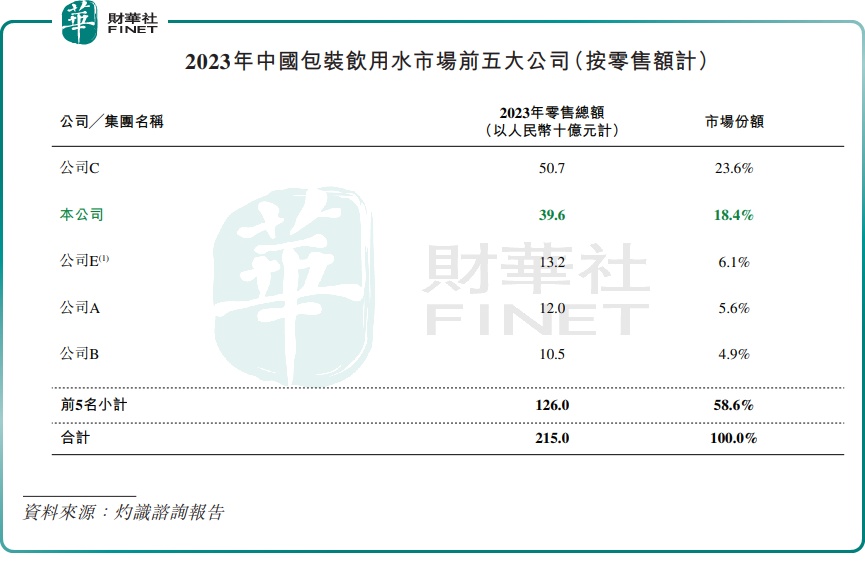Click the 資料來源 source note at bottom
Viewport: 865px width, 573px height.
click(x=124, y=512)
